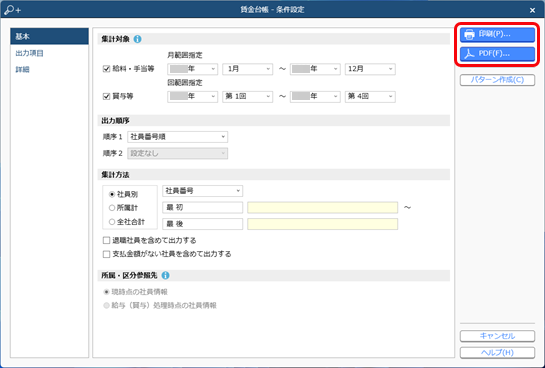Toggle the 賞与等 checkbox

point(107,96)
